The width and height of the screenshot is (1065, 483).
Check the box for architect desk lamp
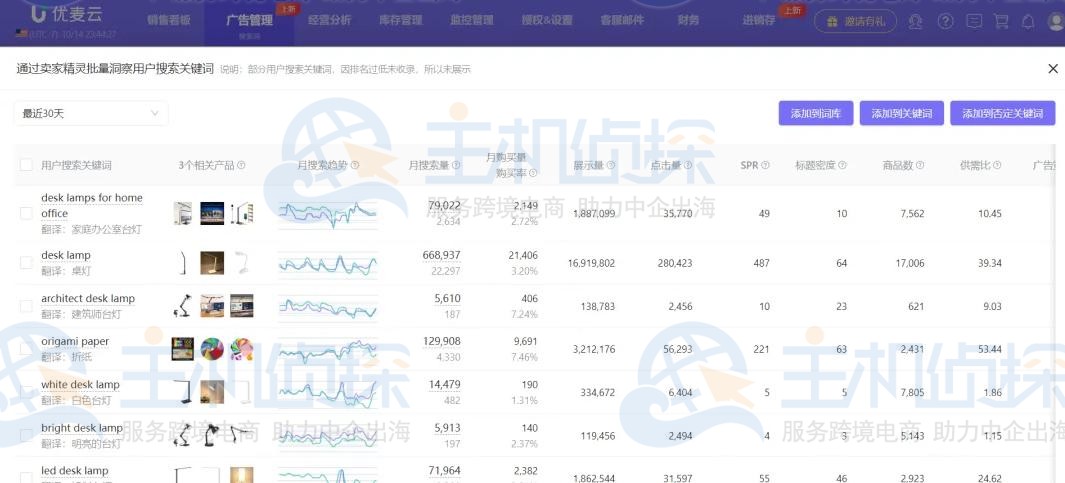click(26, 306)
